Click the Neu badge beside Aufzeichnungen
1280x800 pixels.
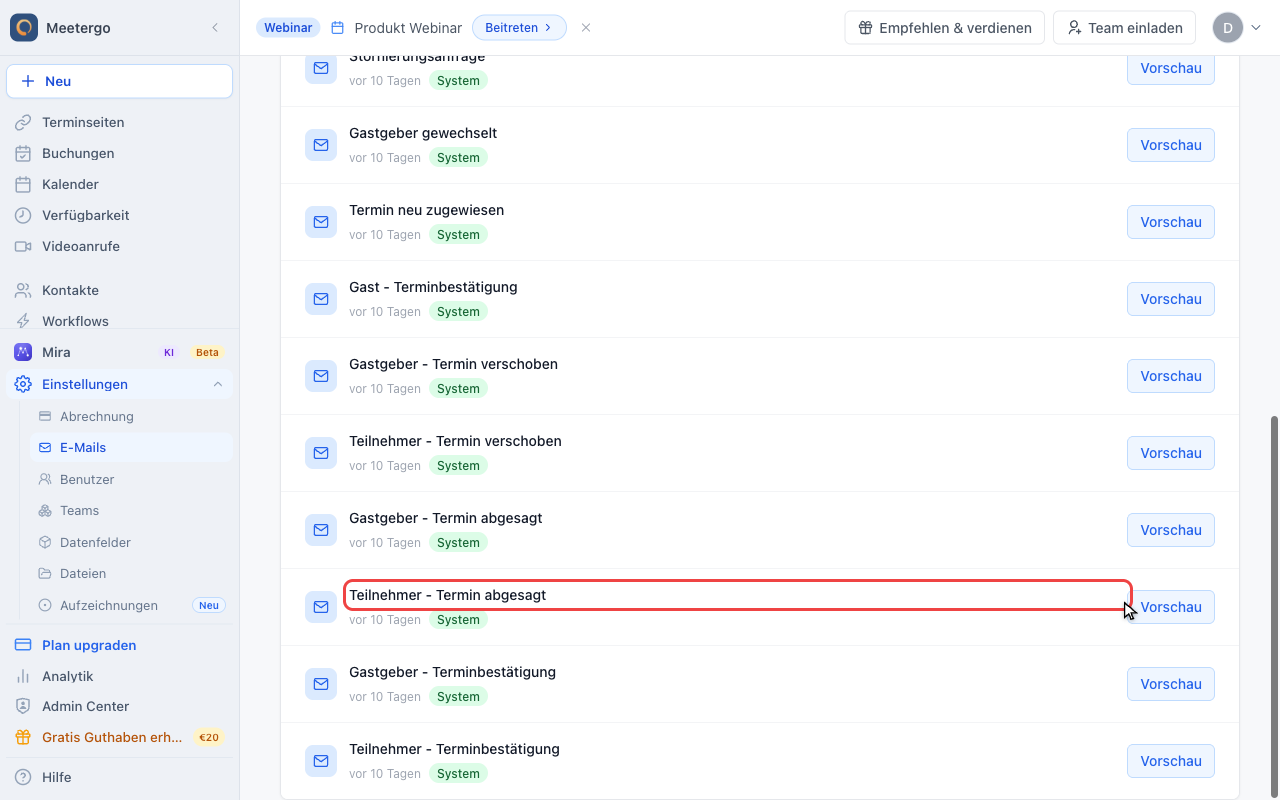(209, 605)
